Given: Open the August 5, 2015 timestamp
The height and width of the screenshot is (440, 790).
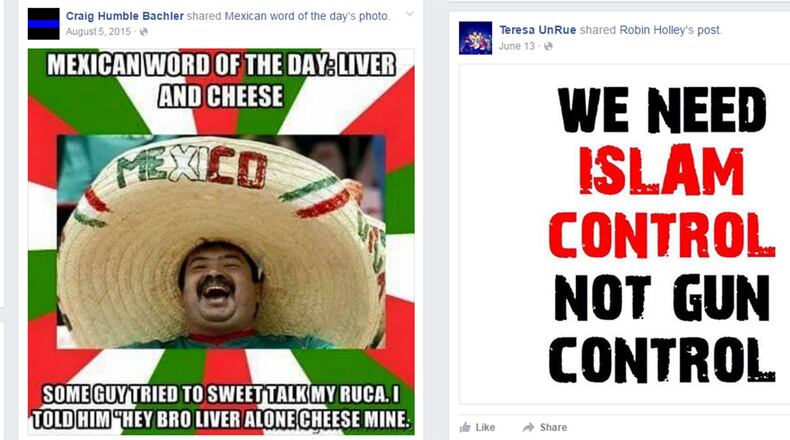Looking at the screenshot, I should pyautogui.click(x=98, y=32).
